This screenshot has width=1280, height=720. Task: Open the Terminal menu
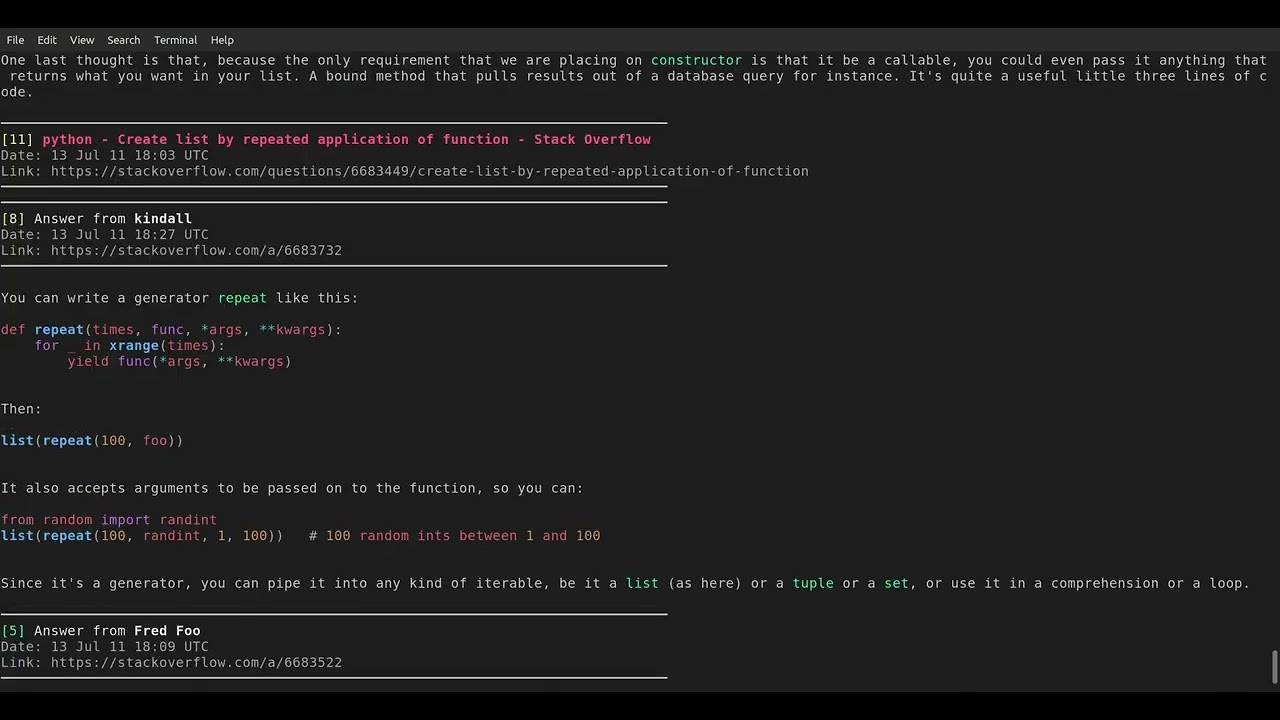click(x=175, y=40)
